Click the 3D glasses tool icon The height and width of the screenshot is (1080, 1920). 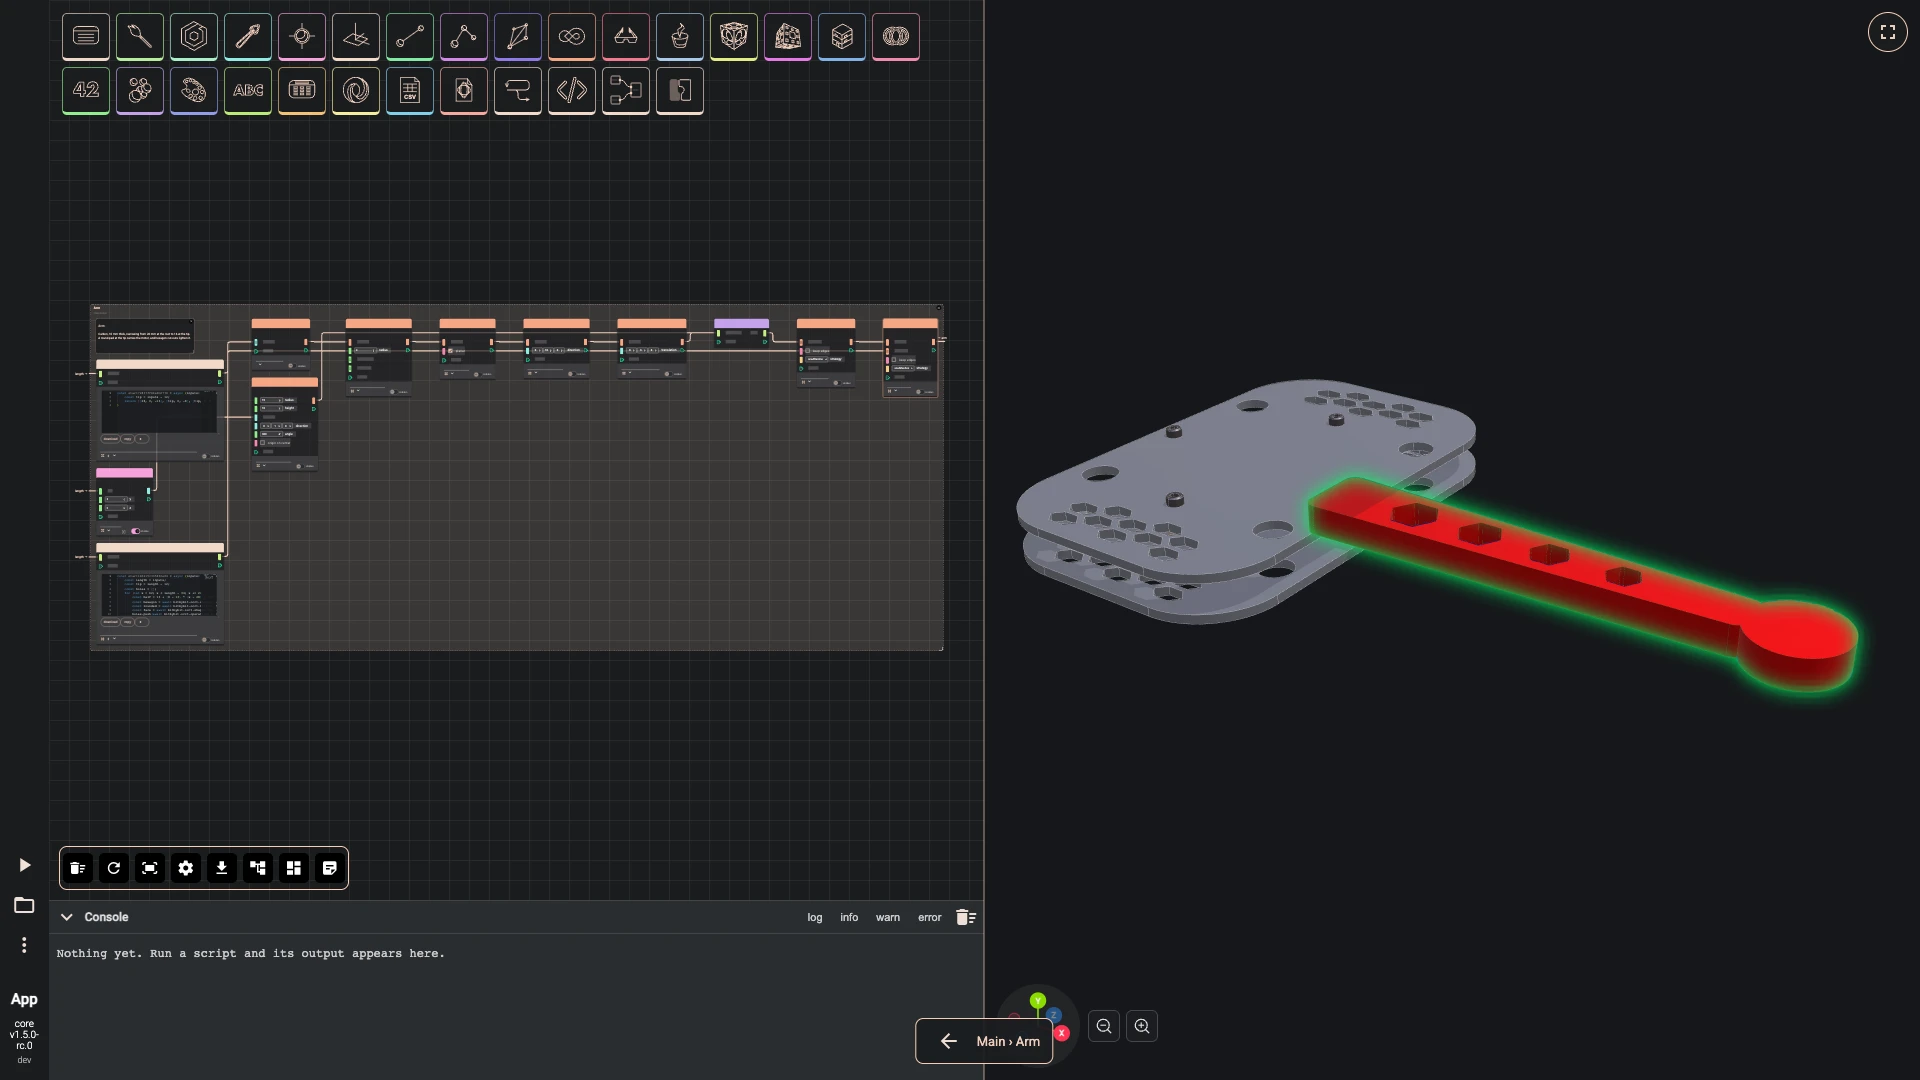[x=626, y=37]
